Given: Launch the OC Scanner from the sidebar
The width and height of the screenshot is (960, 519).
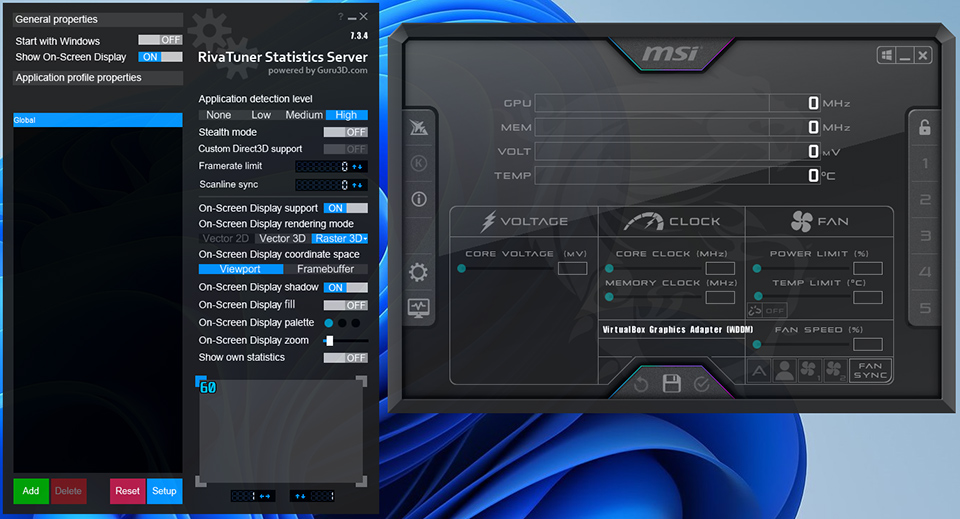Looking at the screenshot, I should pos(418,127).
